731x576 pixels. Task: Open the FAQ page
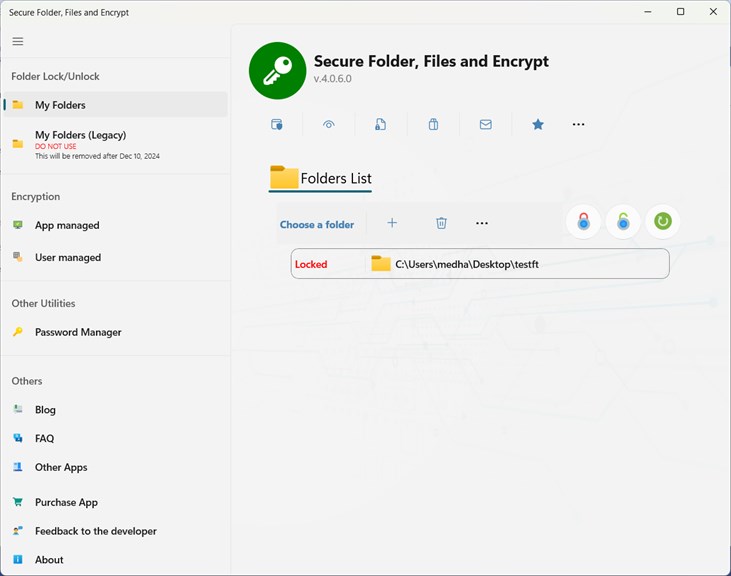tap(115, 439)
